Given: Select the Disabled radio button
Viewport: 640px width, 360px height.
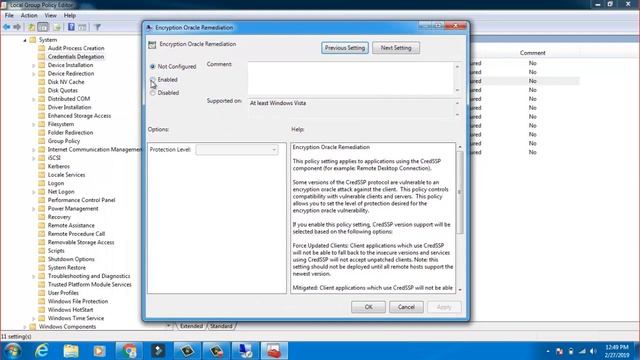Looking at the screenshot, I should tap(153, 93).
